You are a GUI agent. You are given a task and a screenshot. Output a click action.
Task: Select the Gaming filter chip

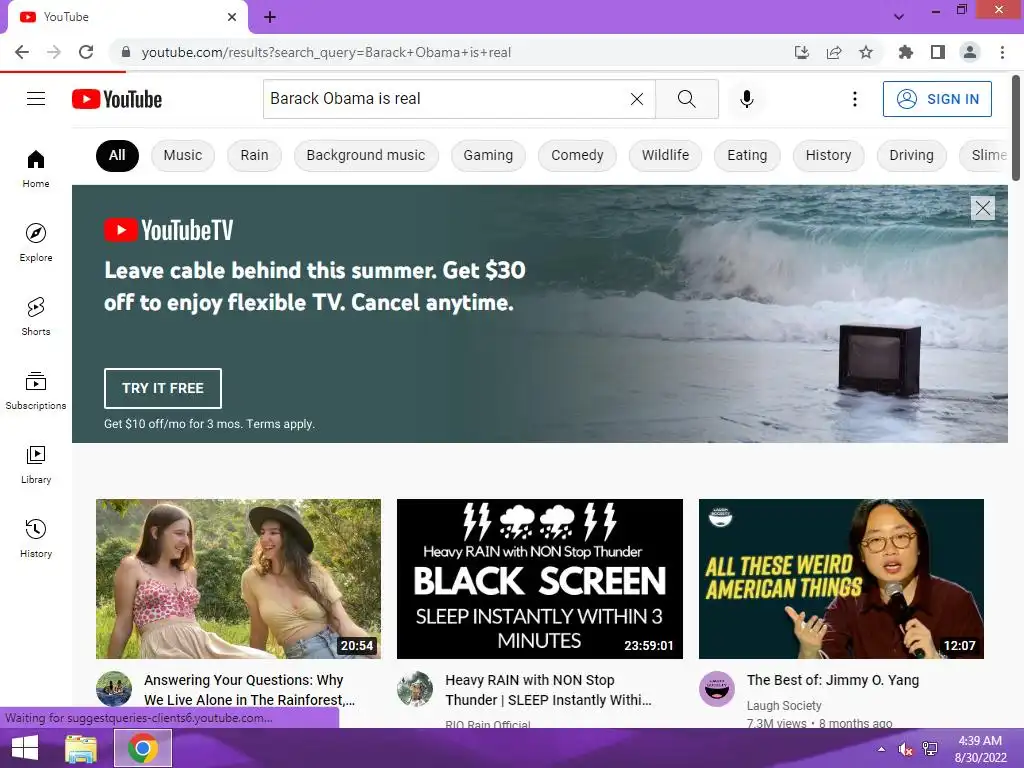pyautogui.click(x=488, y=155)
